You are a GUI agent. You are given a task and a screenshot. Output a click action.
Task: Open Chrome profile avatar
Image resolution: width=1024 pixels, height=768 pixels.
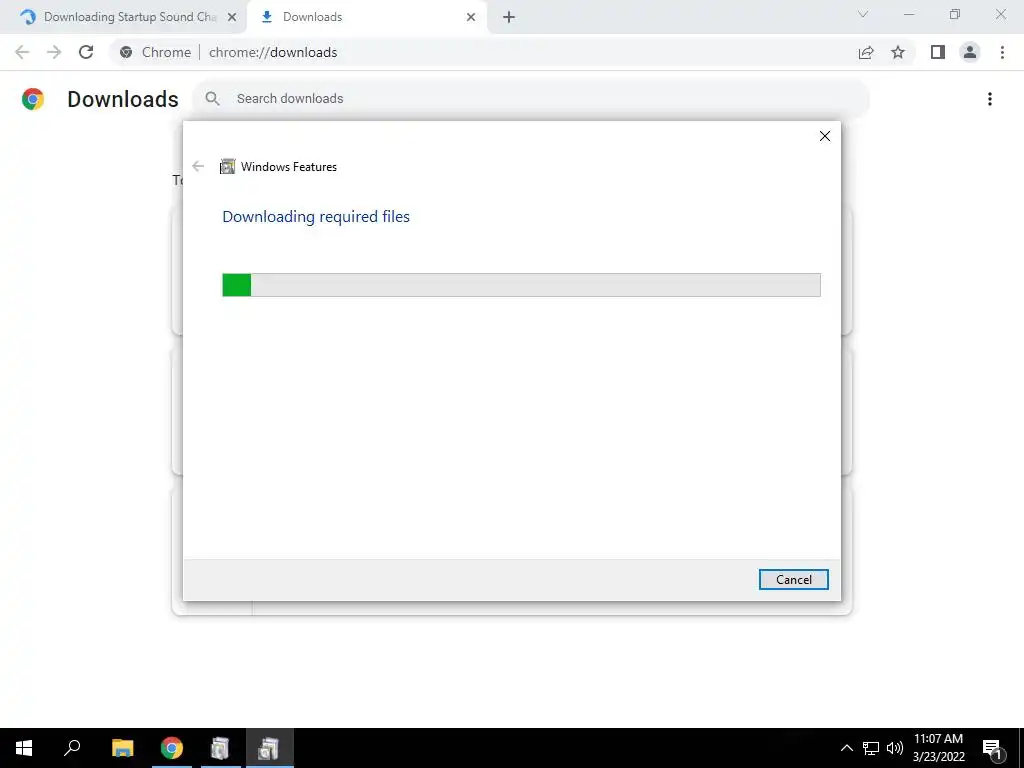click(x=970, y=52)
